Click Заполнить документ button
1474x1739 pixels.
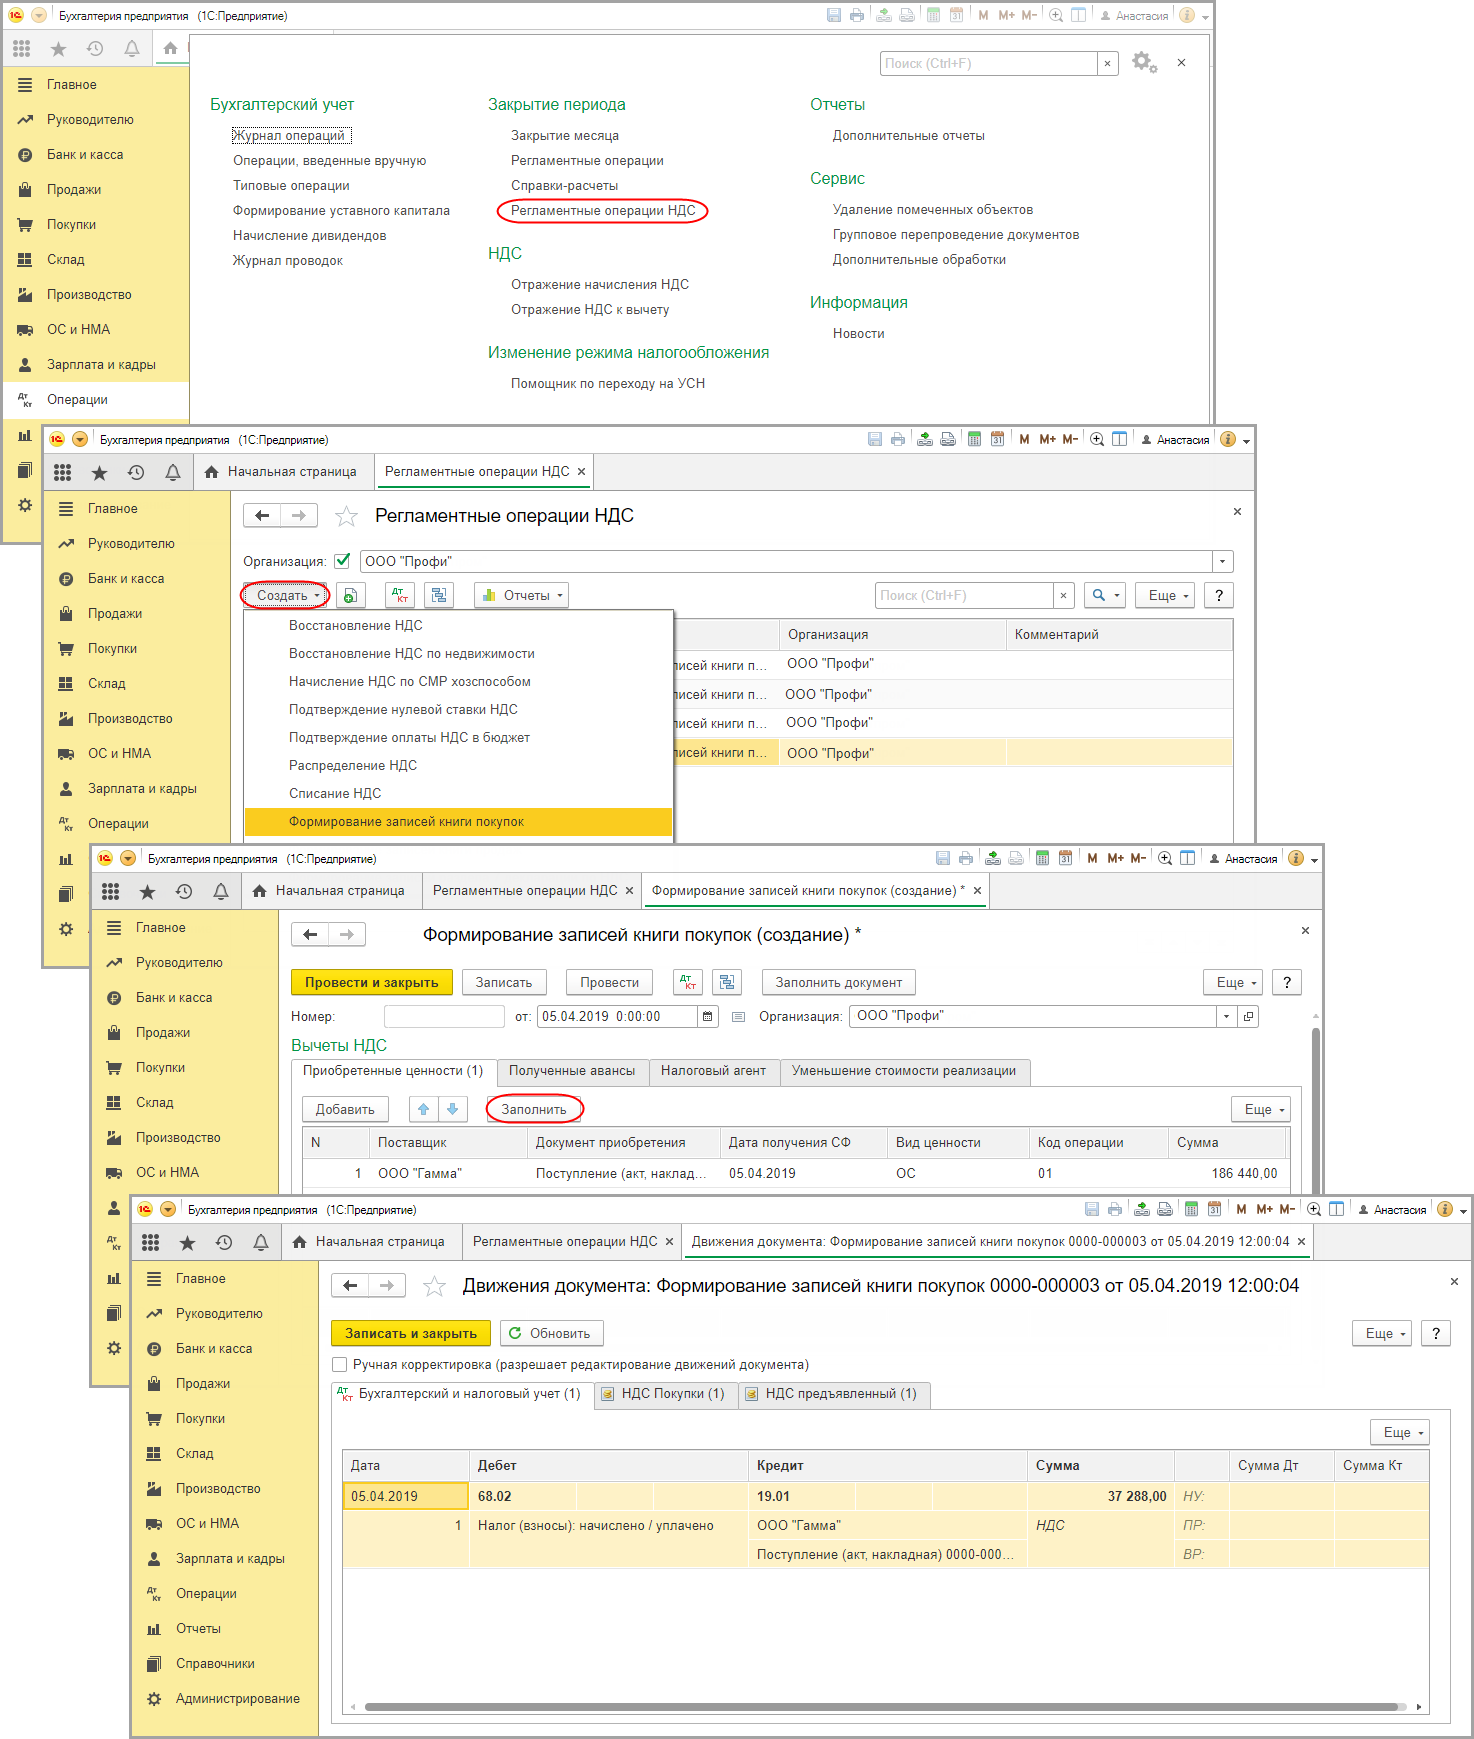839,982
